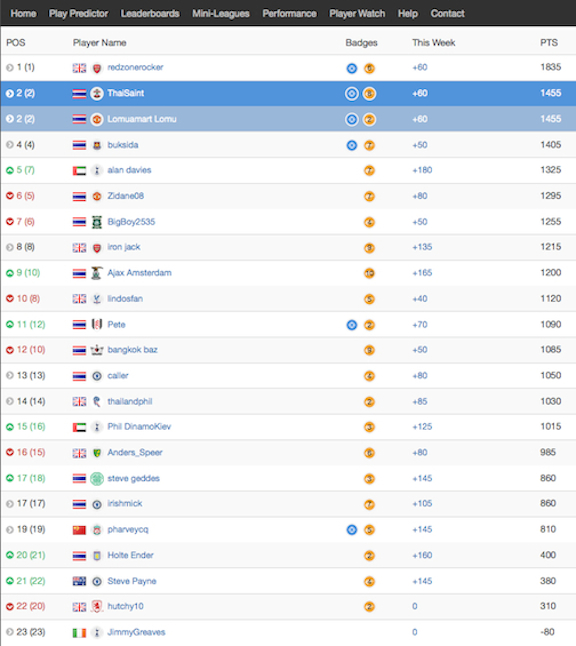This screenshot has width=576, height=646.
Task: Open the Contact page
Action: (447, 14)
